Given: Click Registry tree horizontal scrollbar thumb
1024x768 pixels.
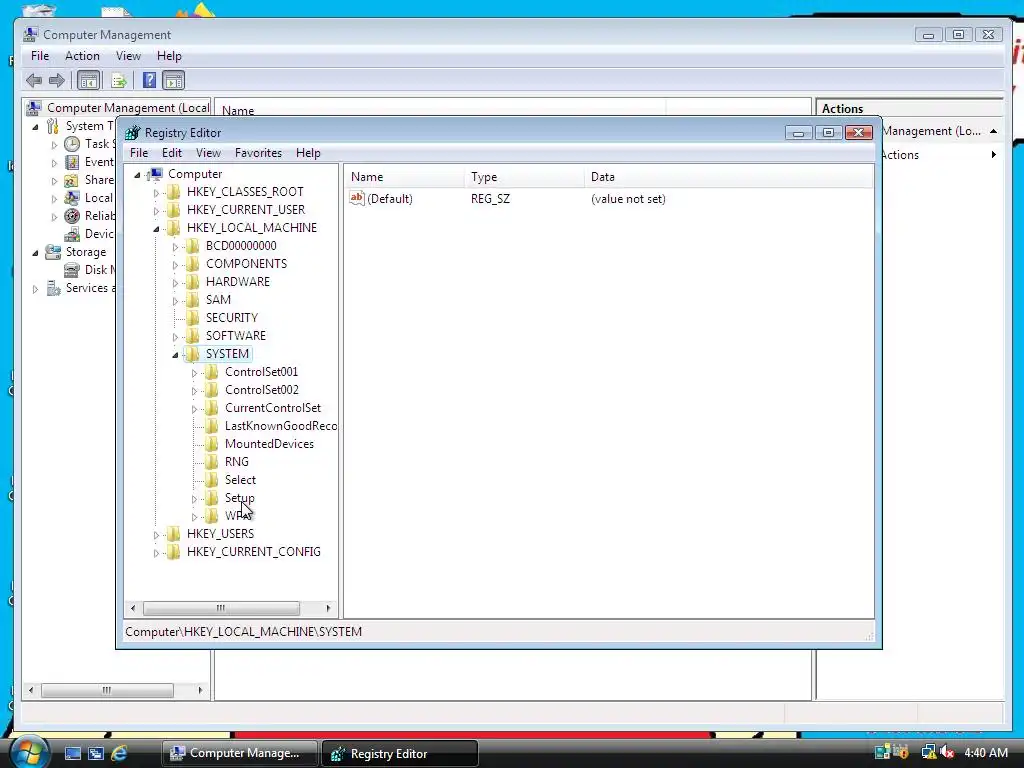Looking at the screenshot, I should click(221, 608).
